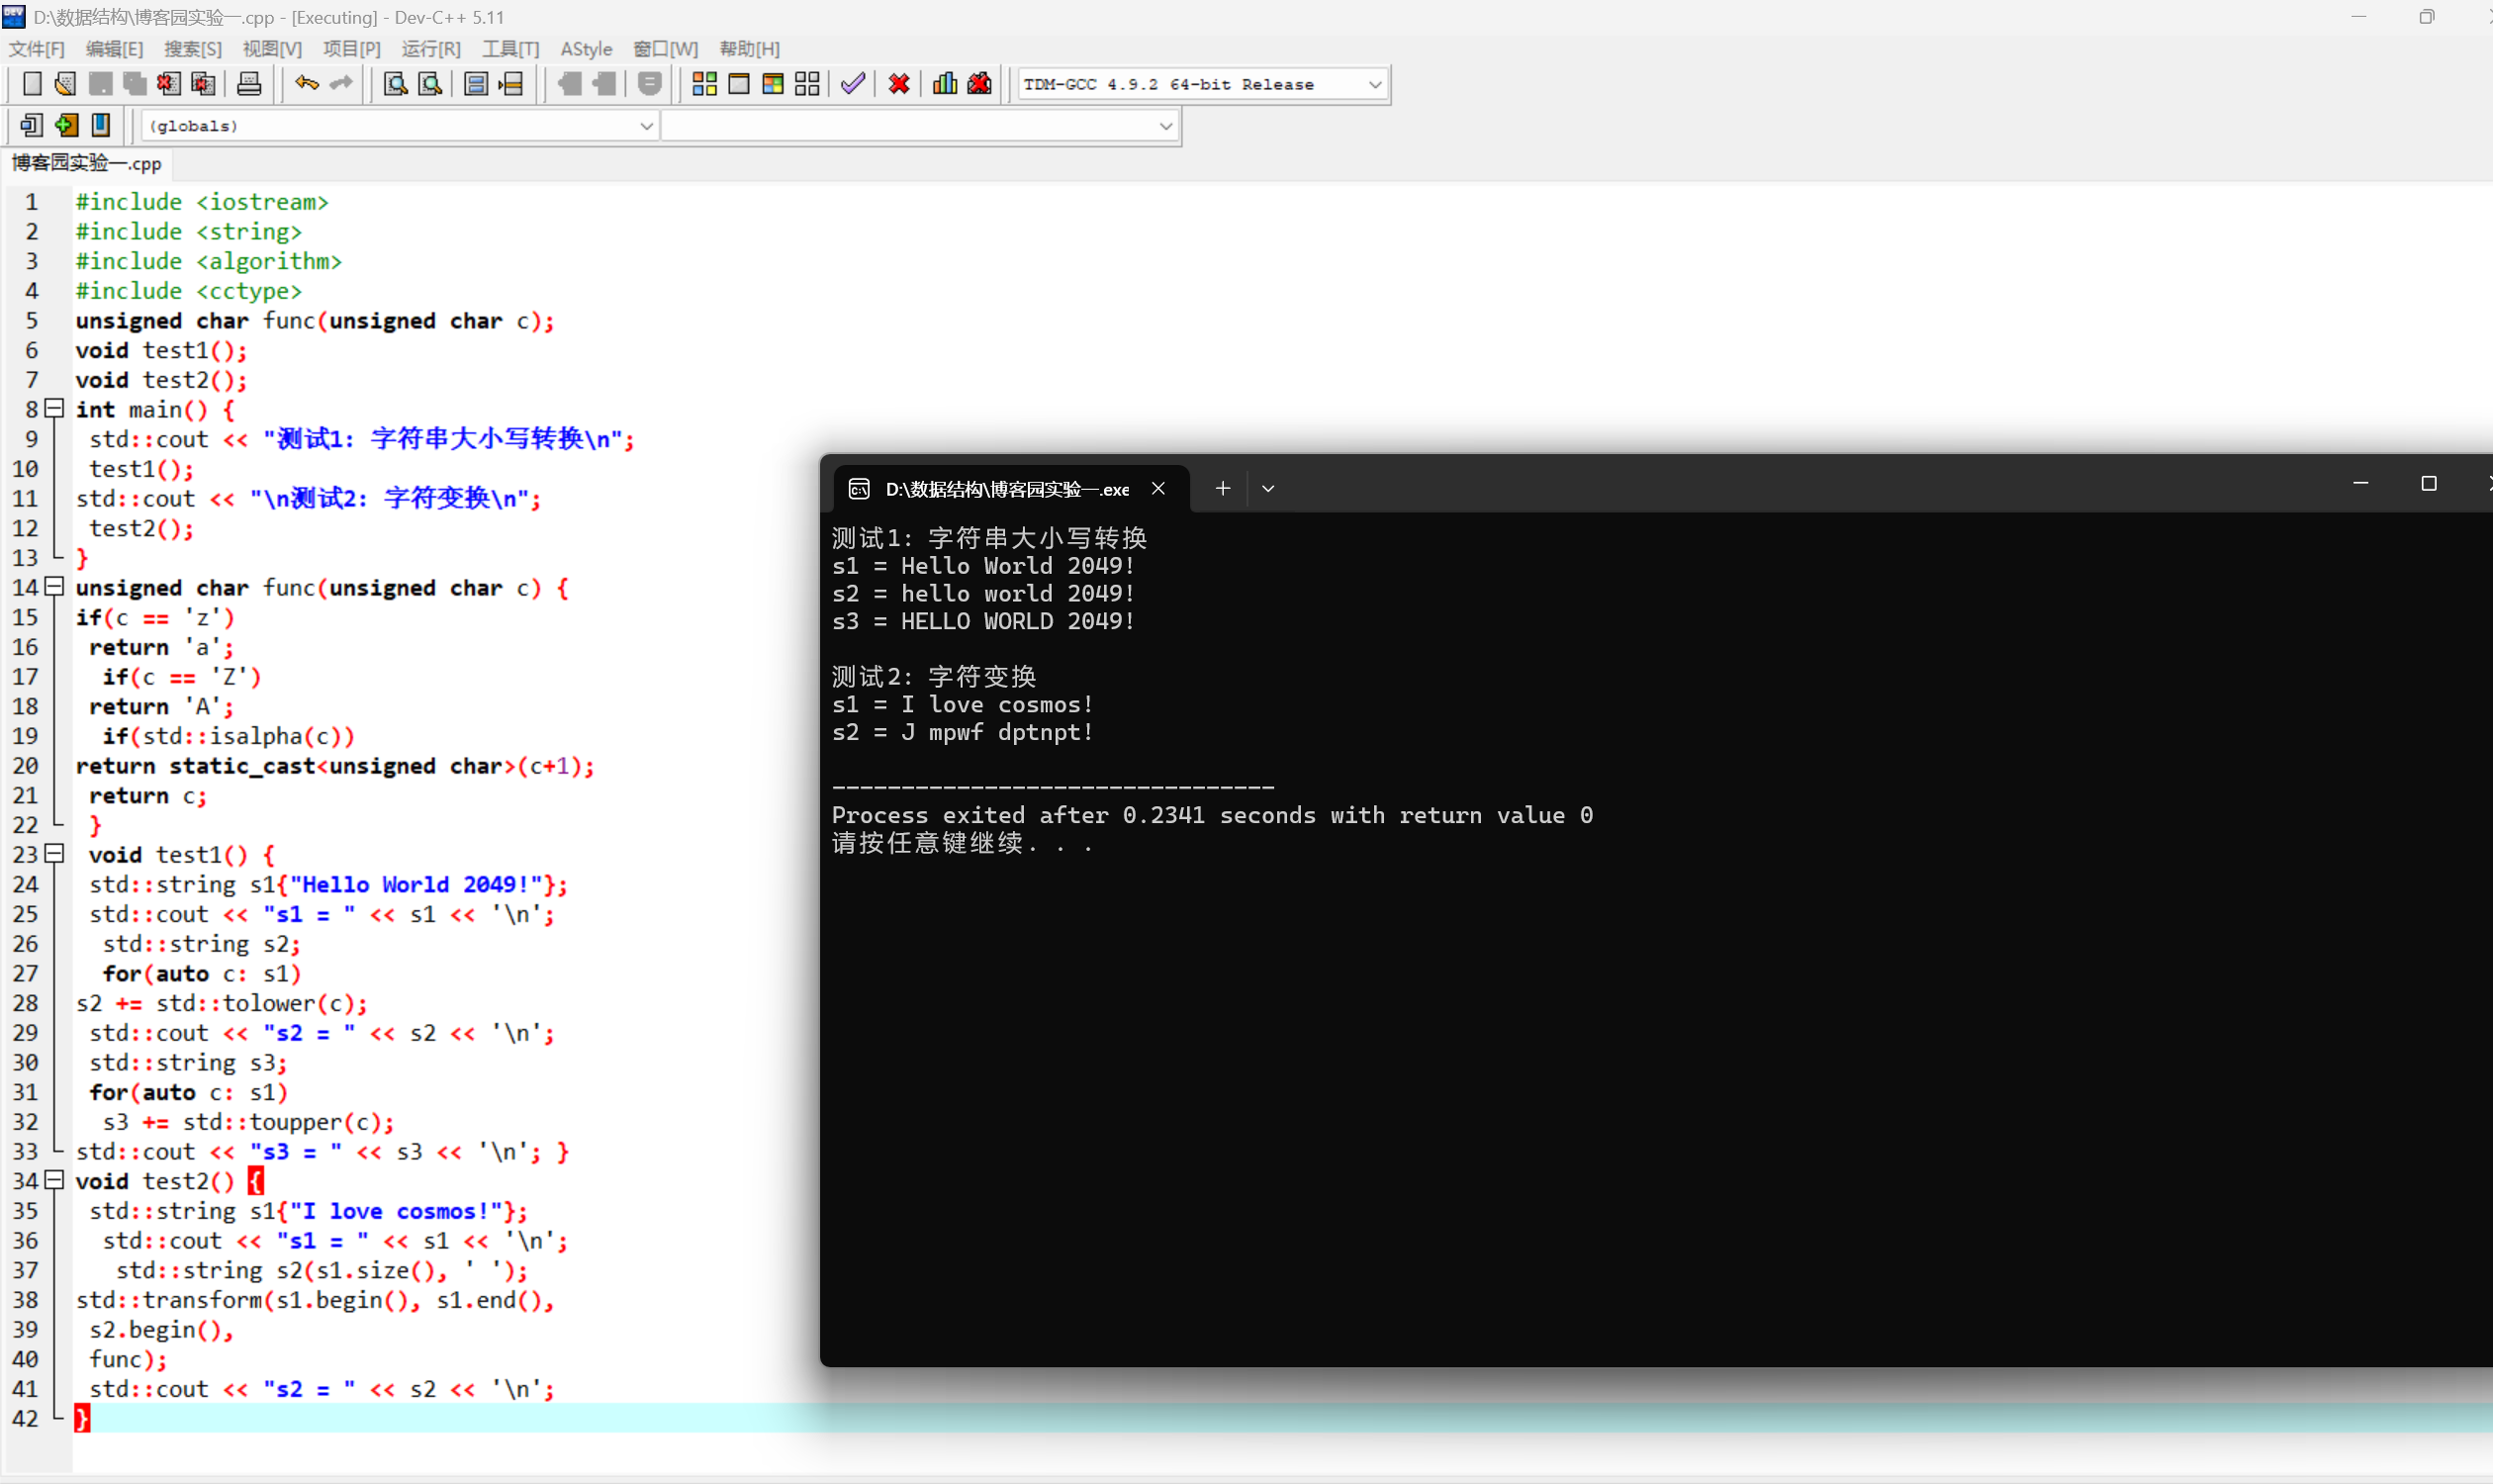The width and height of the screenshot is (2493, 1484).
Task: Open terminal new-tab chevron dropdown
Action: pyautogui.click(x=1268, y=489)
